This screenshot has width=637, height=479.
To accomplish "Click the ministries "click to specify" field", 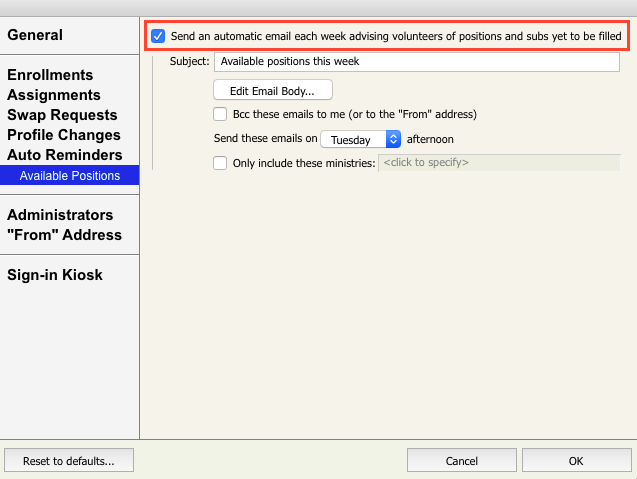I will tap(498, 163).
